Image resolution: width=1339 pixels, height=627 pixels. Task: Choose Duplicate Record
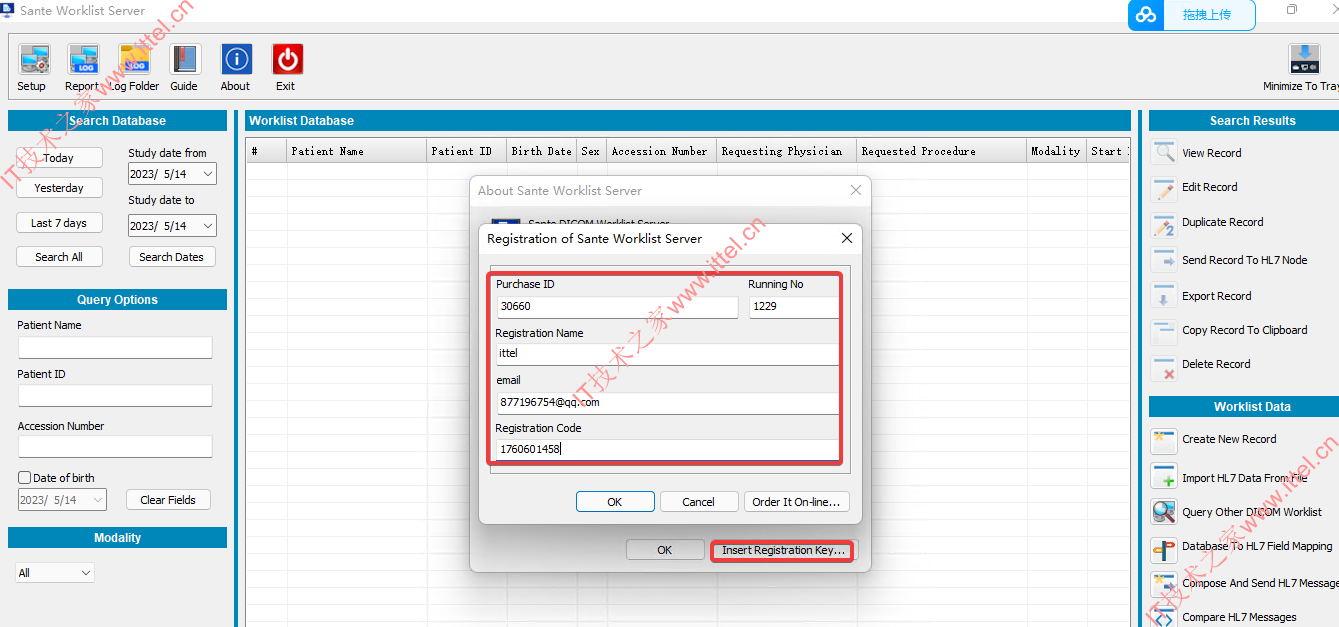1222,222
